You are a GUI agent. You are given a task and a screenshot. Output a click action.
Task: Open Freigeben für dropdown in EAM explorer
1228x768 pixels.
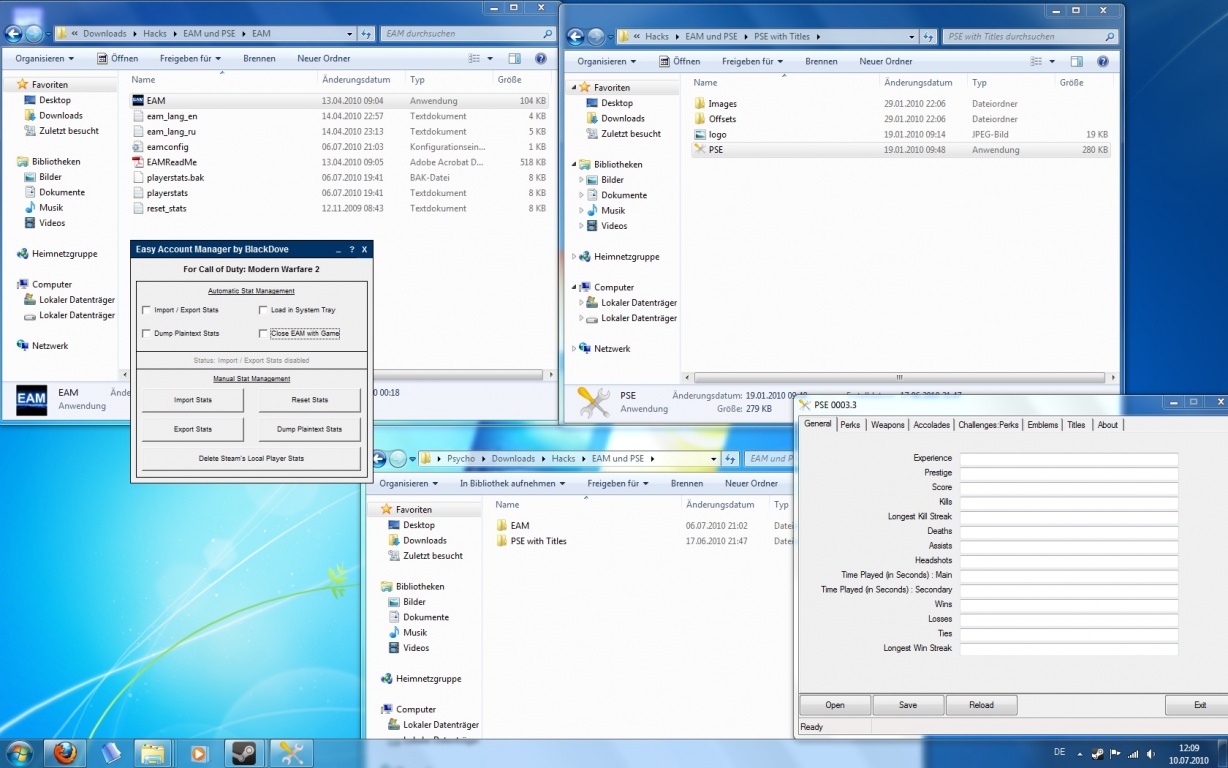click(189, 59)
